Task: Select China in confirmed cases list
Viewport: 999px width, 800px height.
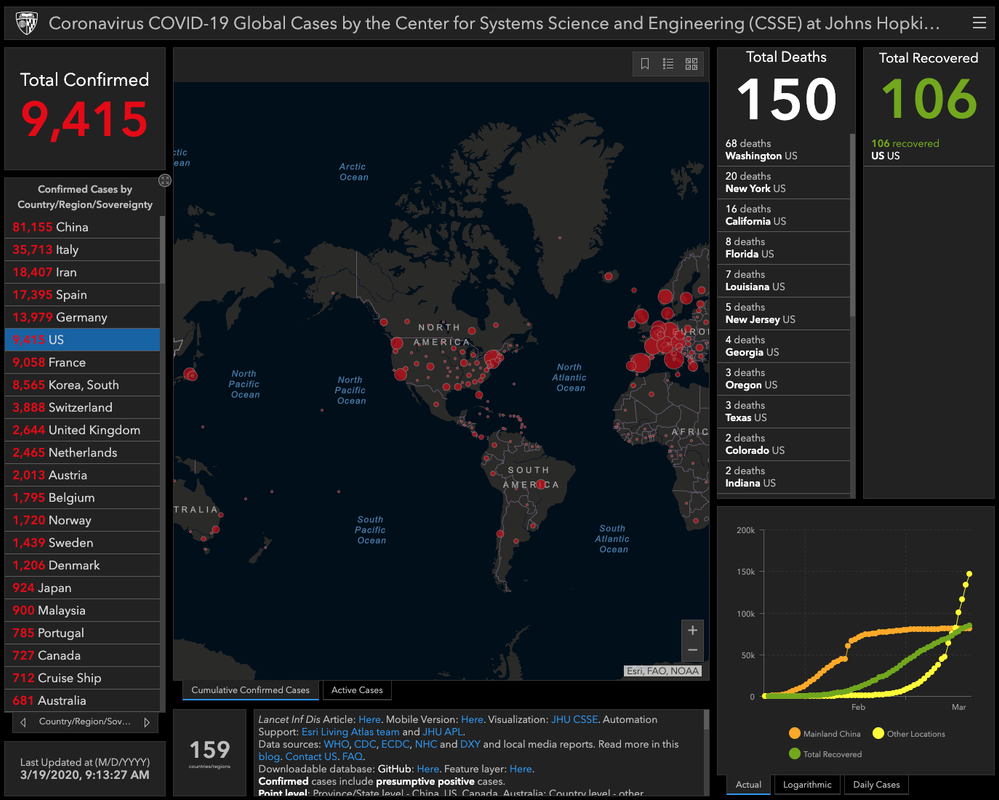Action: (82, 227)
